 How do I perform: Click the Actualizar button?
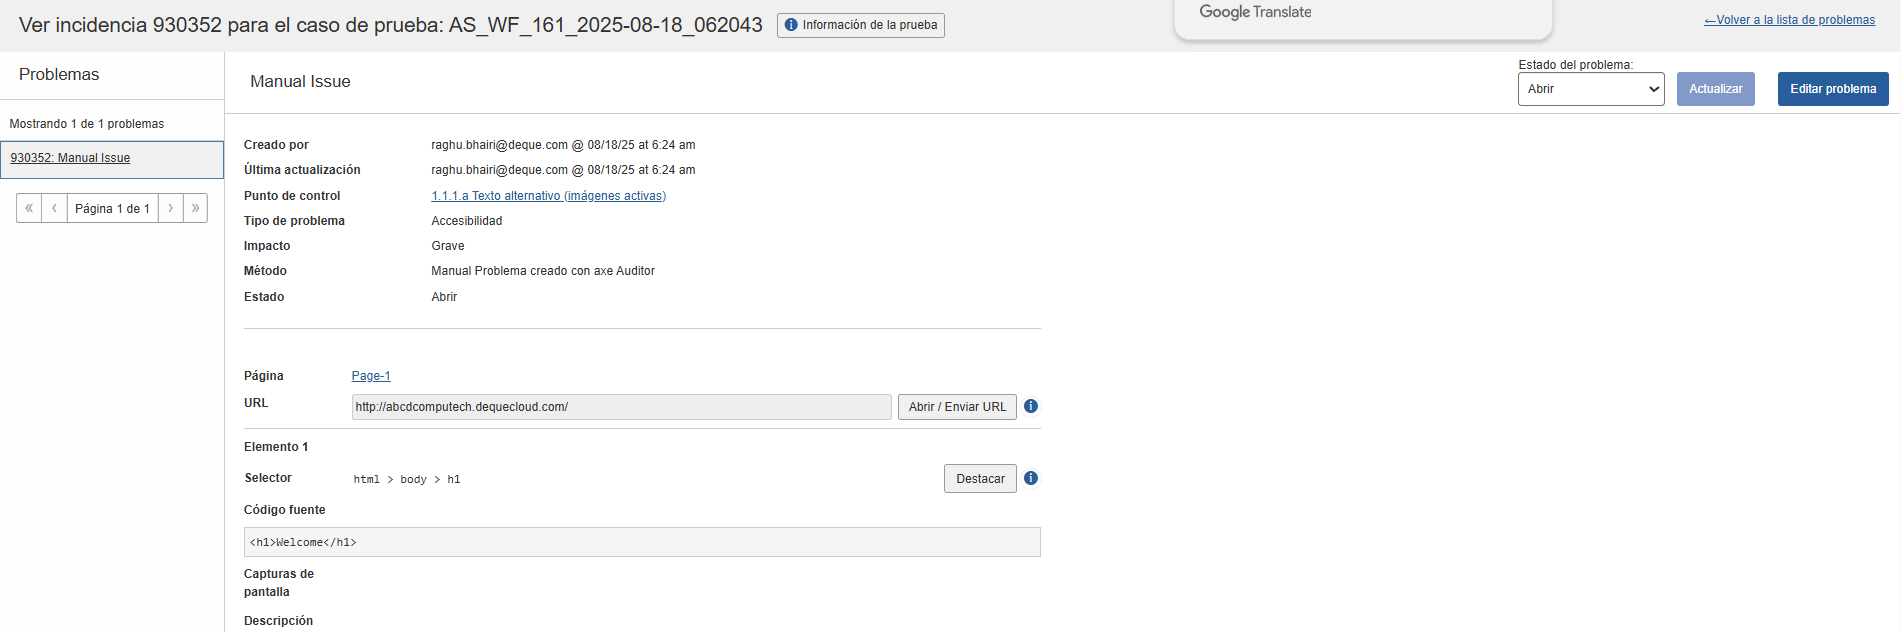point(1715,89)
